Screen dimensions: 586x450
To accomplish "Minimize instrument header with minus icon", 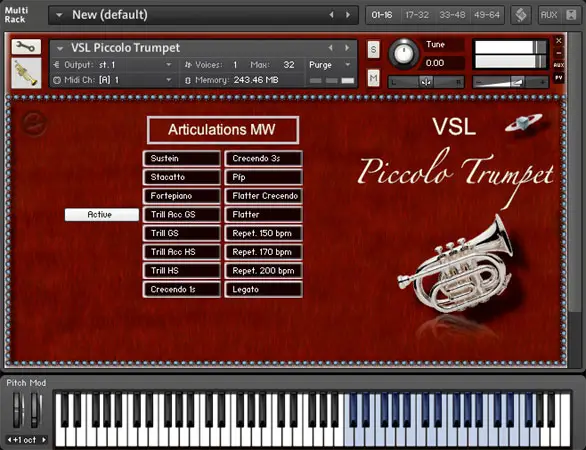I will tap(559, 53).
